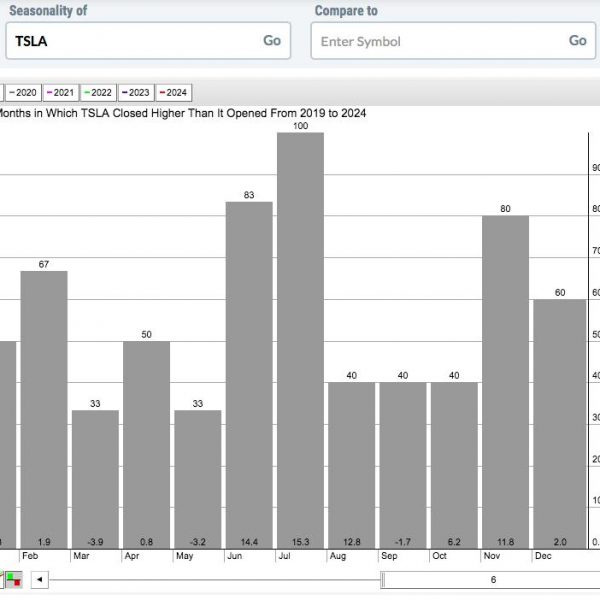Click the left arrow of years slider
Image resolution: width=600 pixels, height=600 pixels.
pos(39,579)
